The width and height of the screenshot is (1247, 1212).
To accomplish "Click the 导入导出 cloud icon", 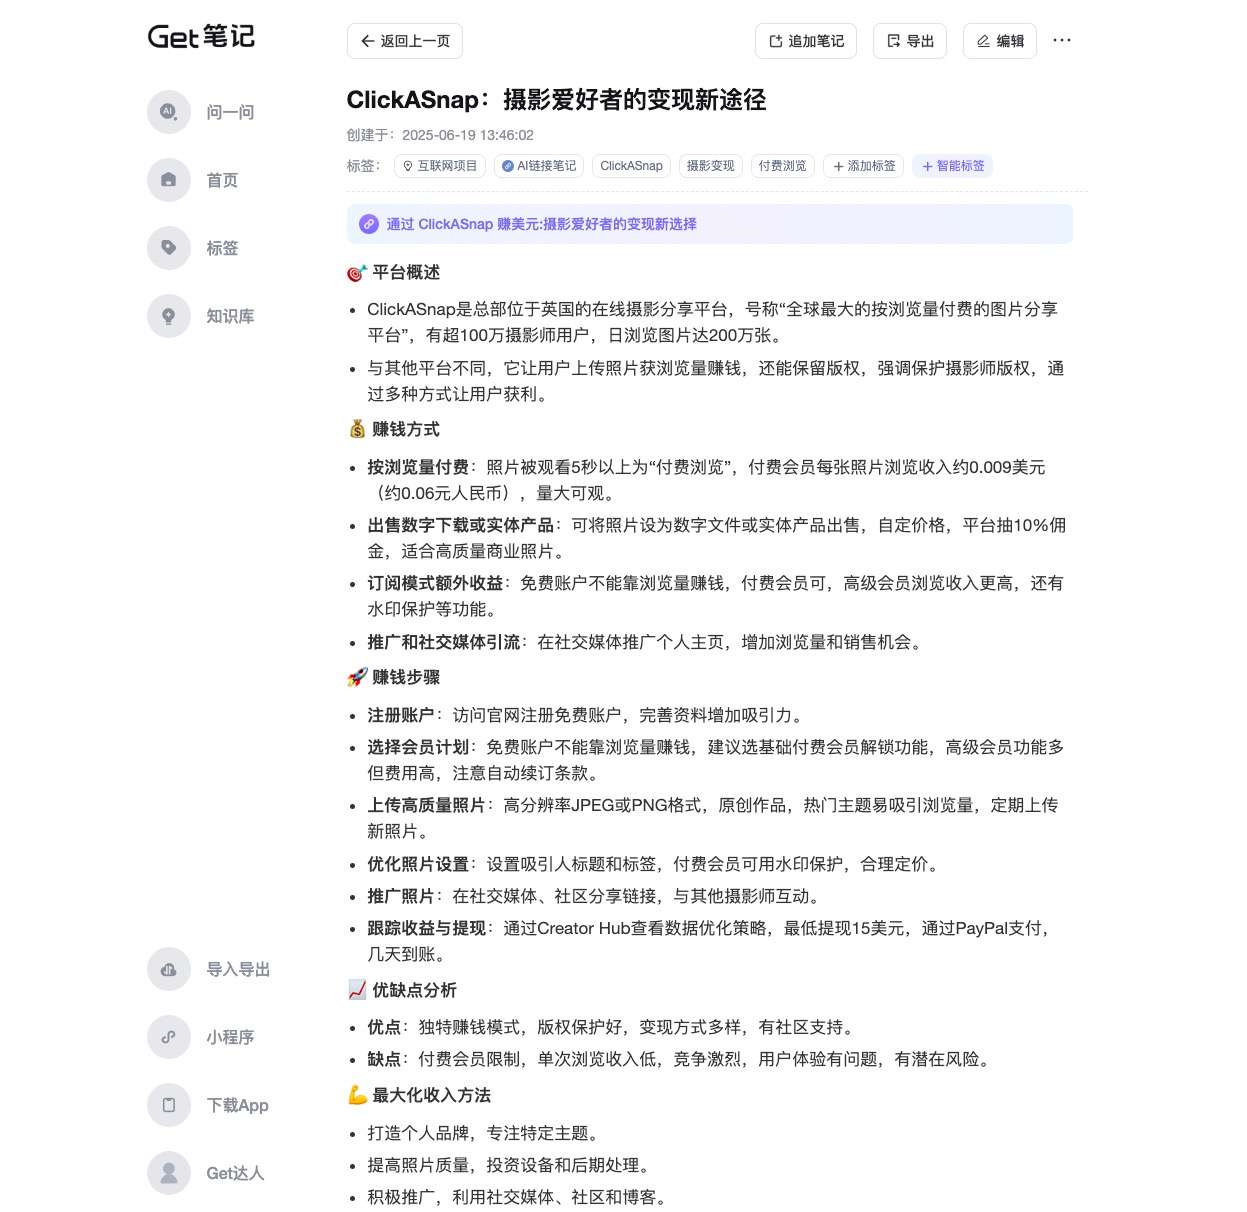I will tap(169, 969).
